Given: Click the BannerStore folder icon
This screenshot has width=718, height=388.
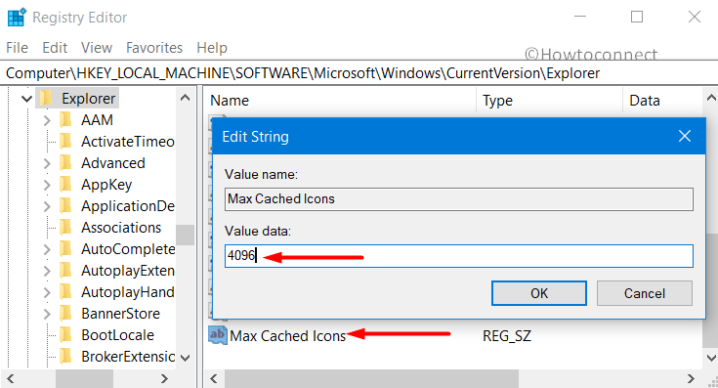Looking at the screenshot, I should coord(66,314).
